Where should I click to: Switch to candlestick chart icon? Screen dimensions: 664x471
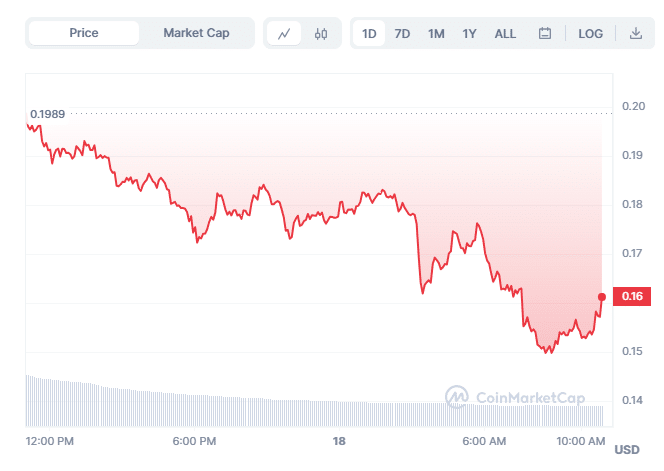click(321, 33)
